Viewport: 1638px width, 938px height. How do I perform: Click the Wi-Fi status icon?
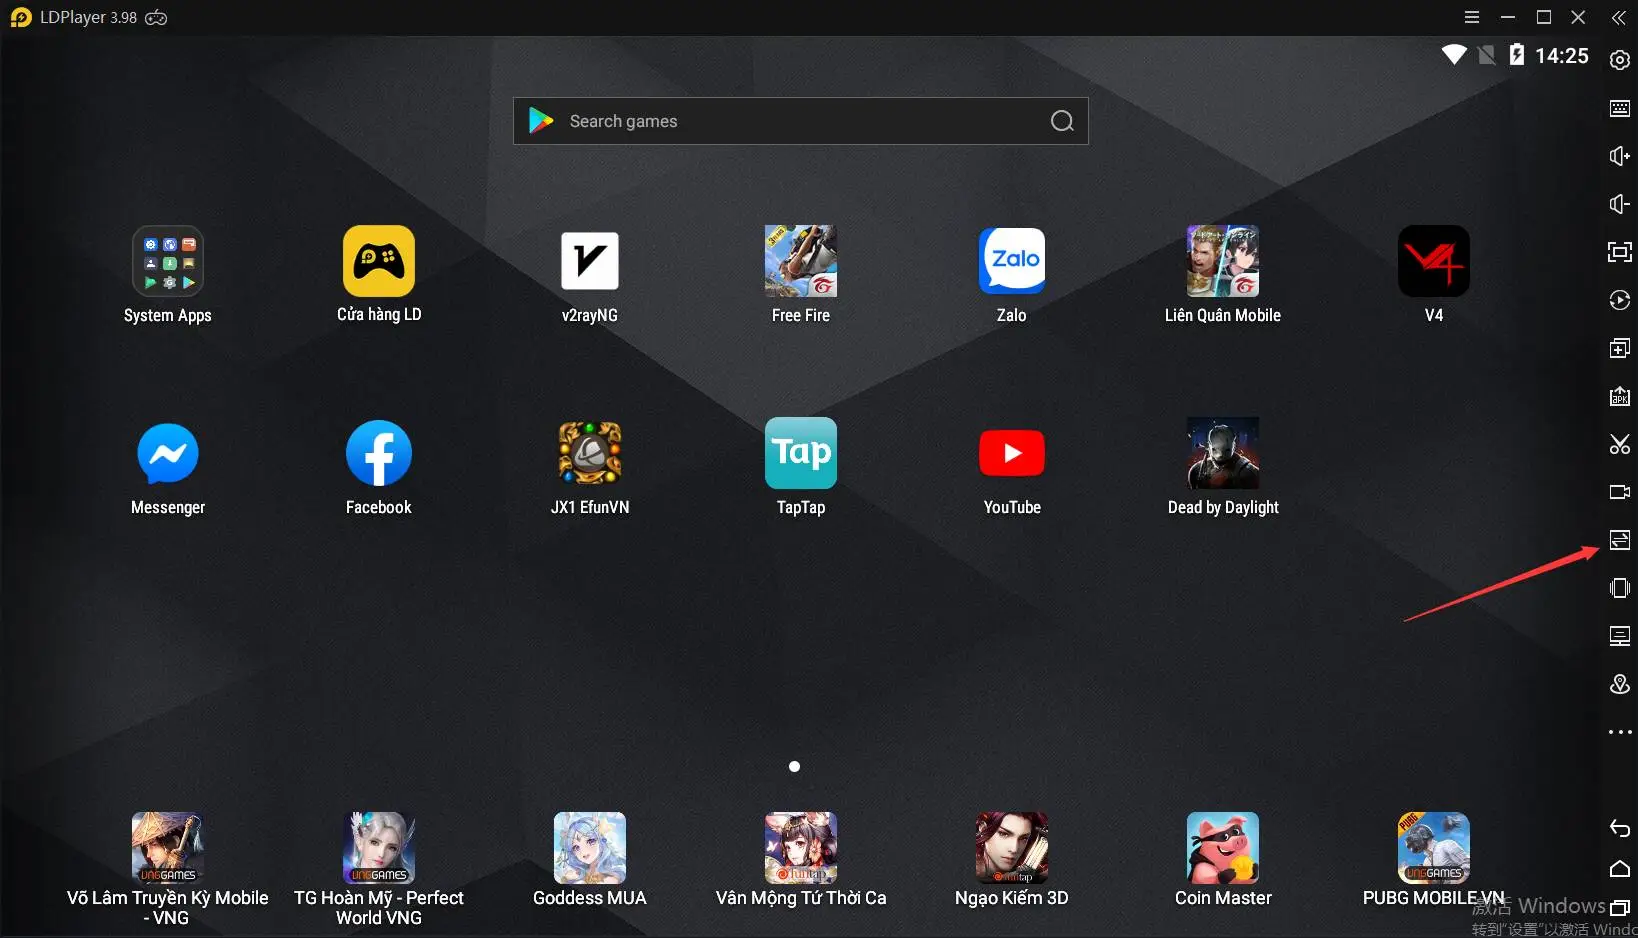click(1454, 55)
